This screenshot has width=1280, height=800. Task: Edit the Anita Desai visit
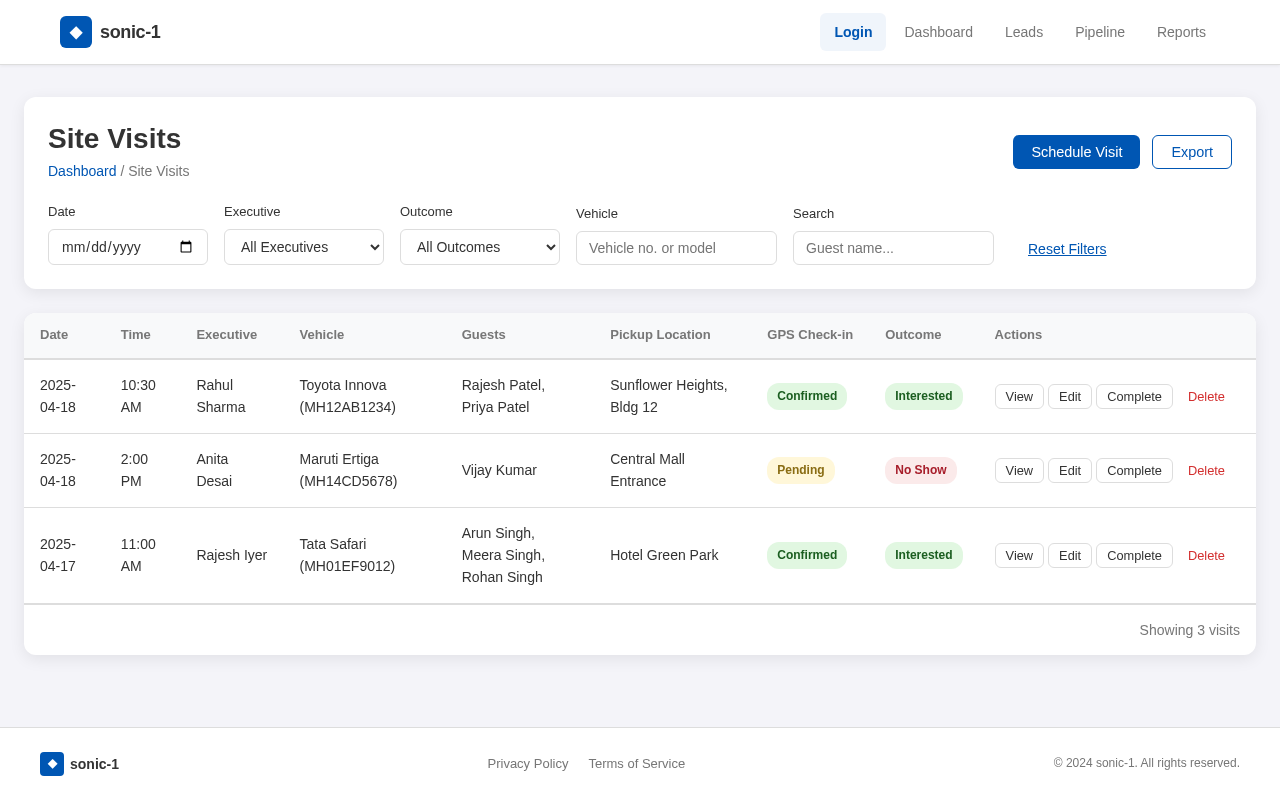click(1070, 470)
